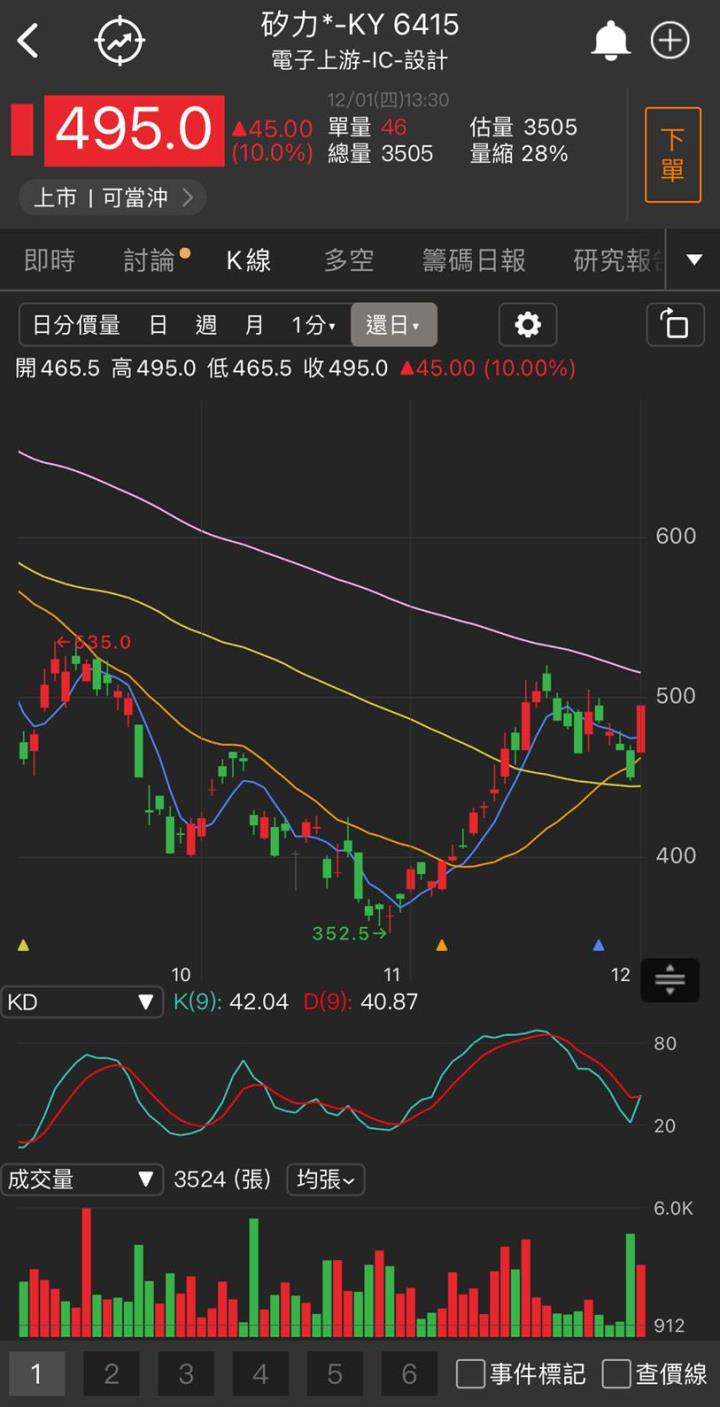Select the 日分價量 chart mode
The image size is (720, 1407).
click(x=77, y=325)
